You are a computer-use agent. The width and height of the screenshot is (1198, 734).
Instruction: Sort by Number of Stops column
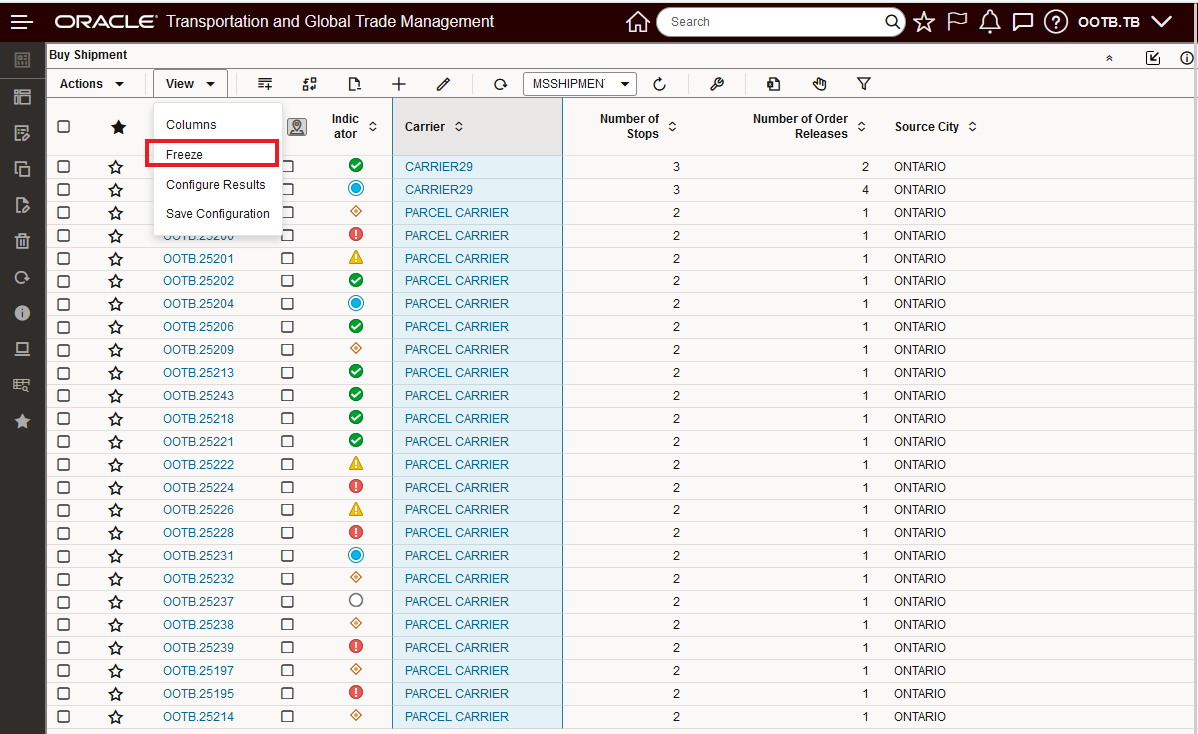(x=672, y=127)
